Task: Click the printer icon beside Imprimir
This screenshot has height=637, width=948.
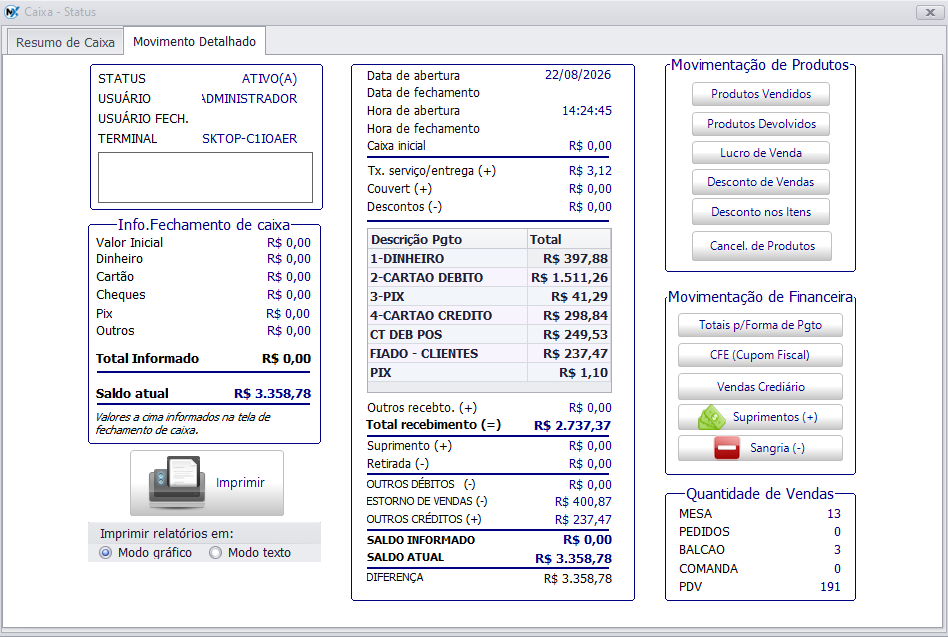Action: (x=175, y=482)
